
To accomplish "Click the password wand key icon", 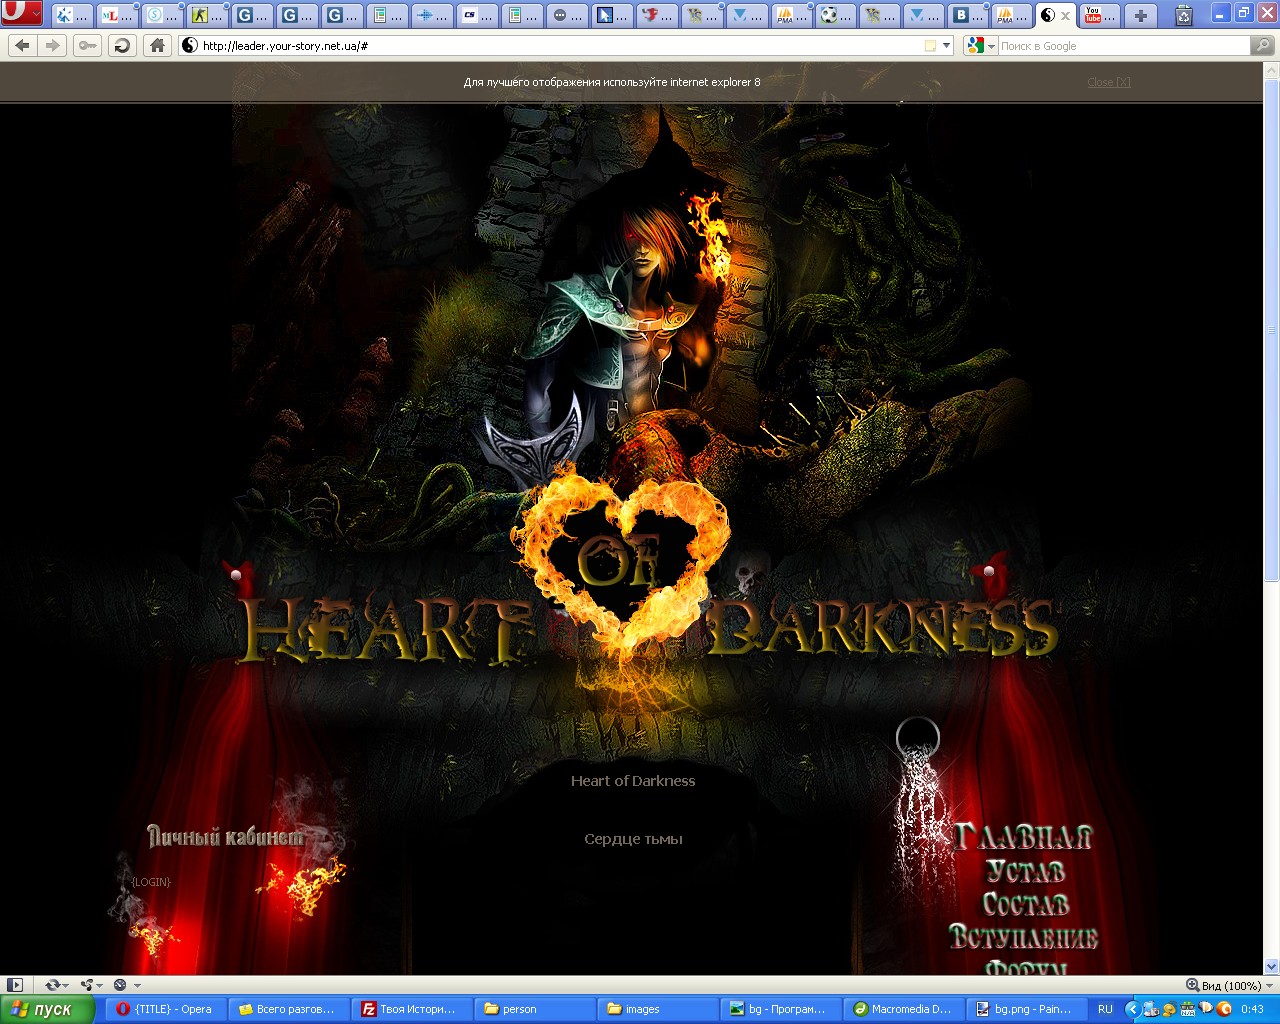I will pos(88,45).
